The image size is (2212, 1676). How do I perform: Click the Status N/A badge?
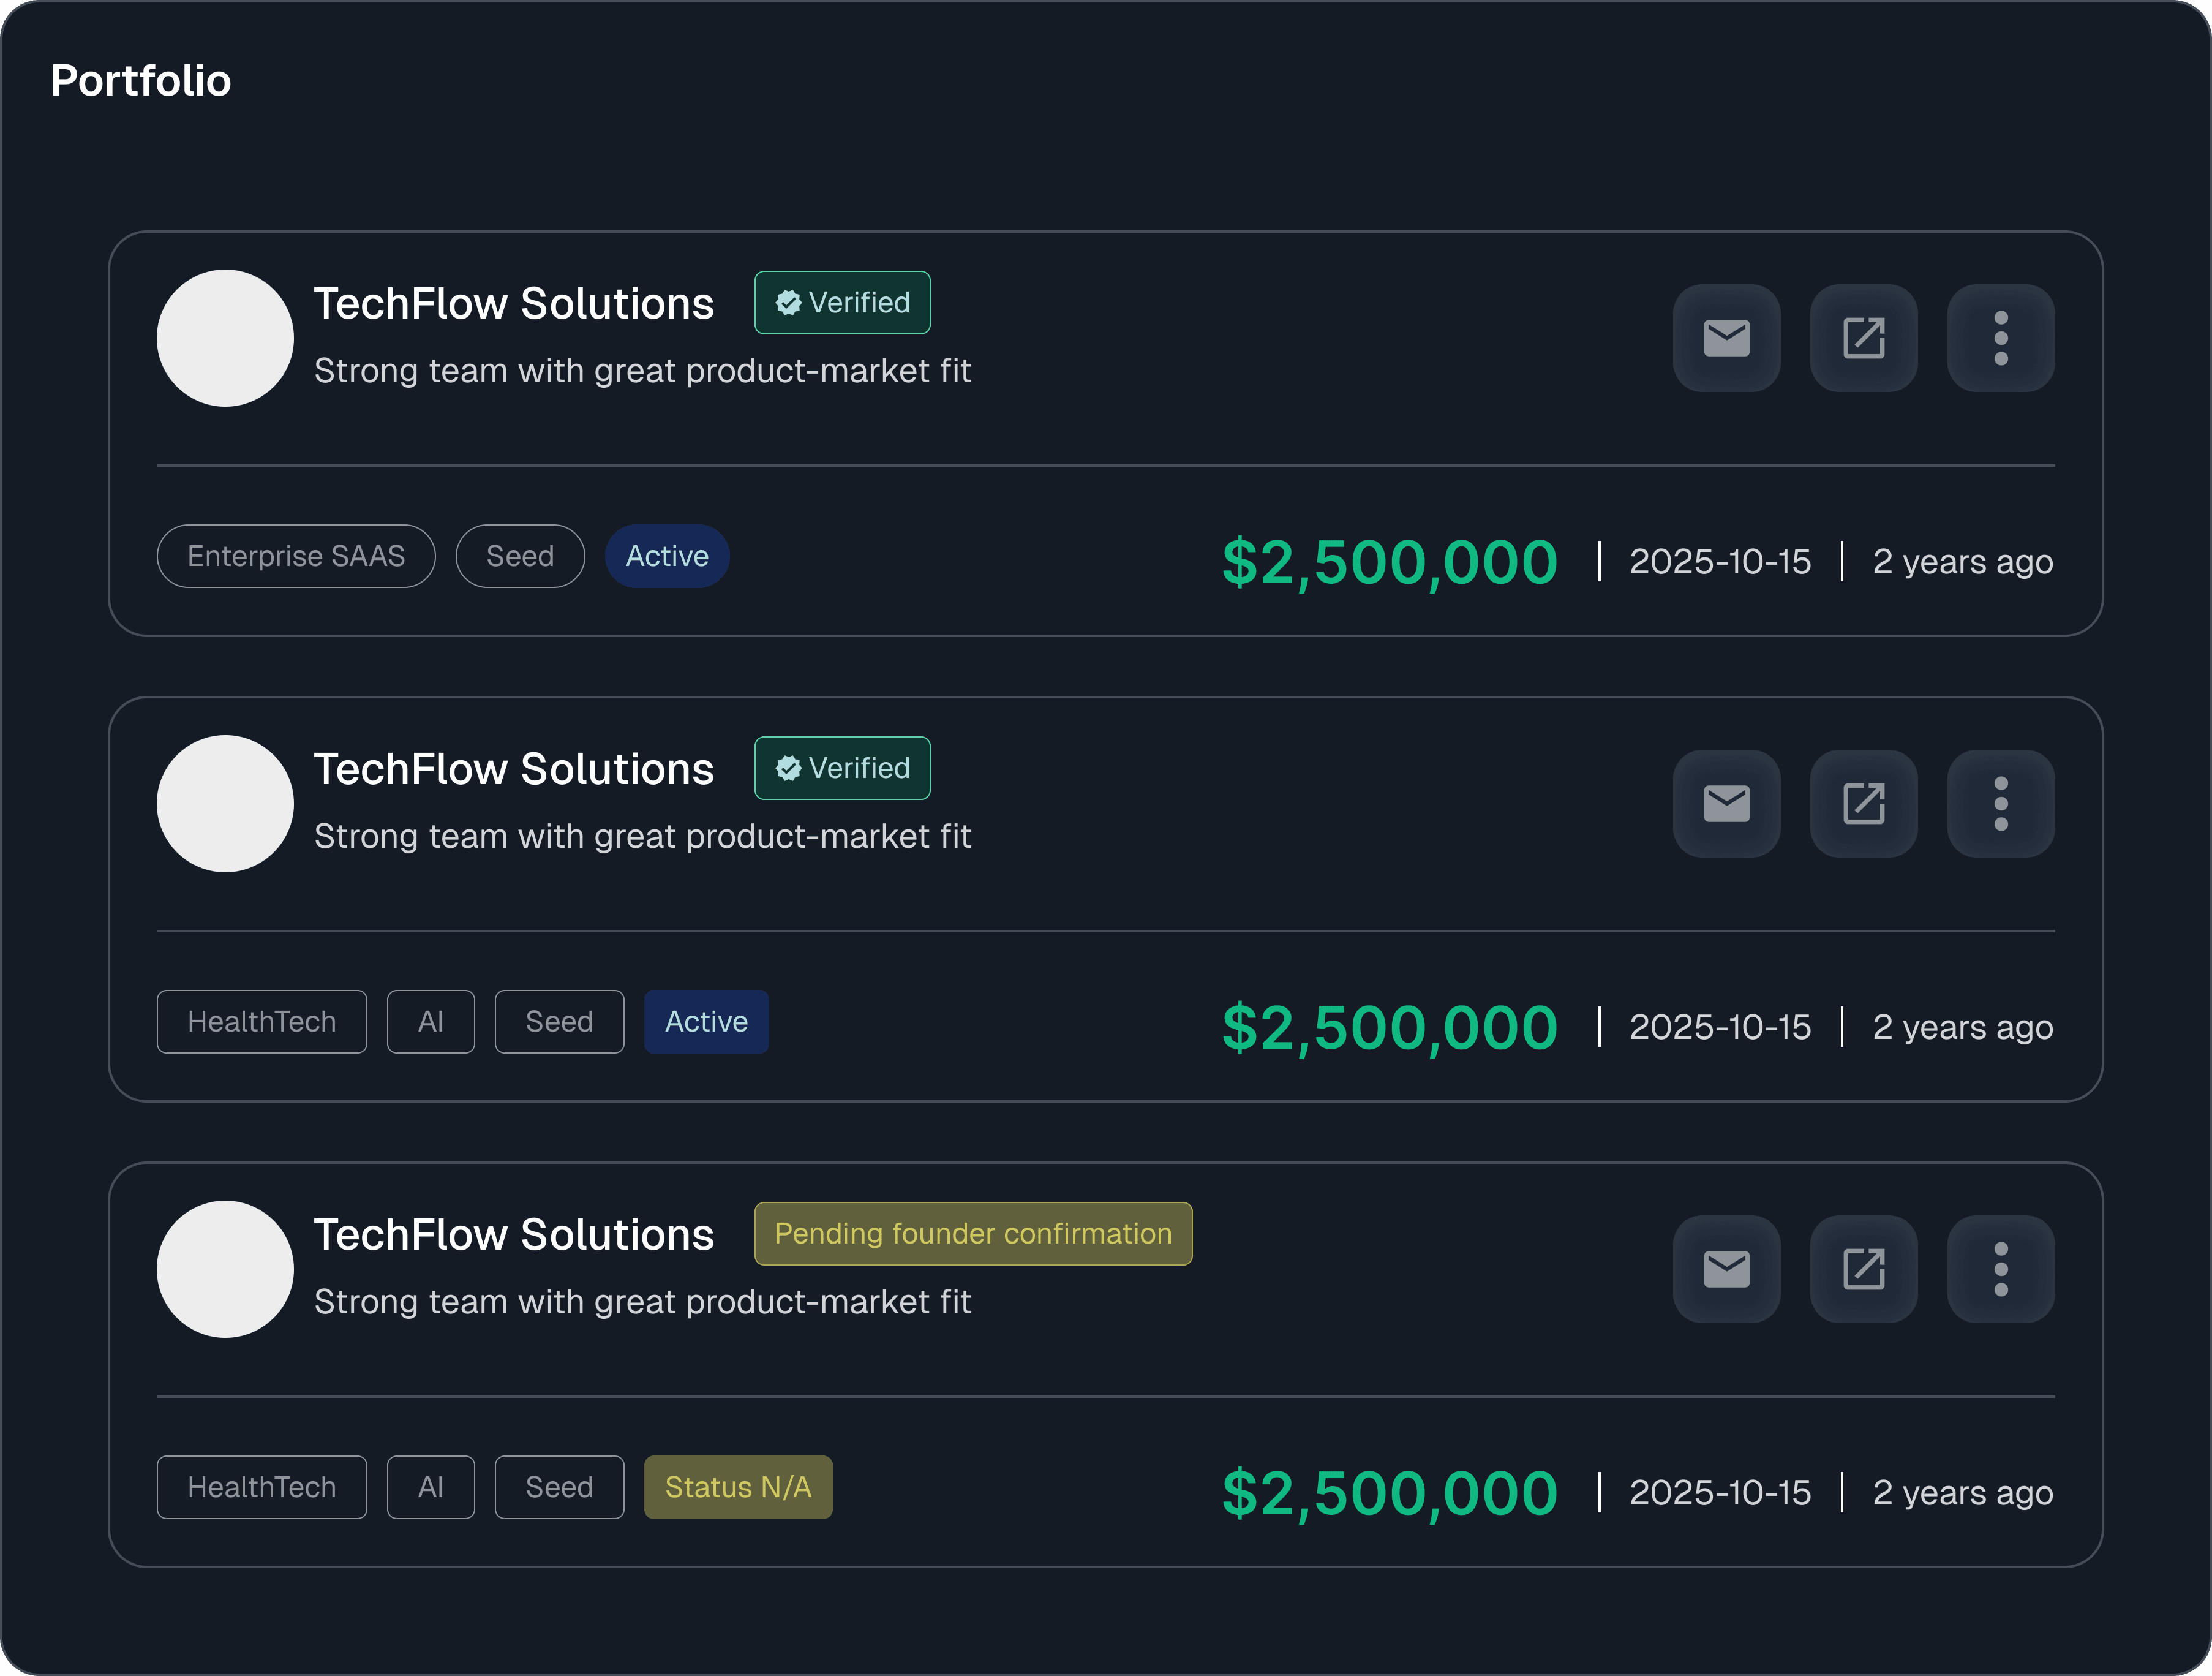coord(737,1487)
